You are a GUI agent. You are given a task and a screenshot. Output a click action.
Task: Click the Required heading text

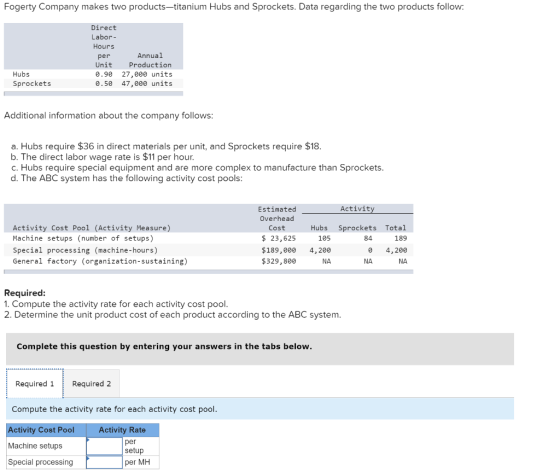tap(25, 293)
